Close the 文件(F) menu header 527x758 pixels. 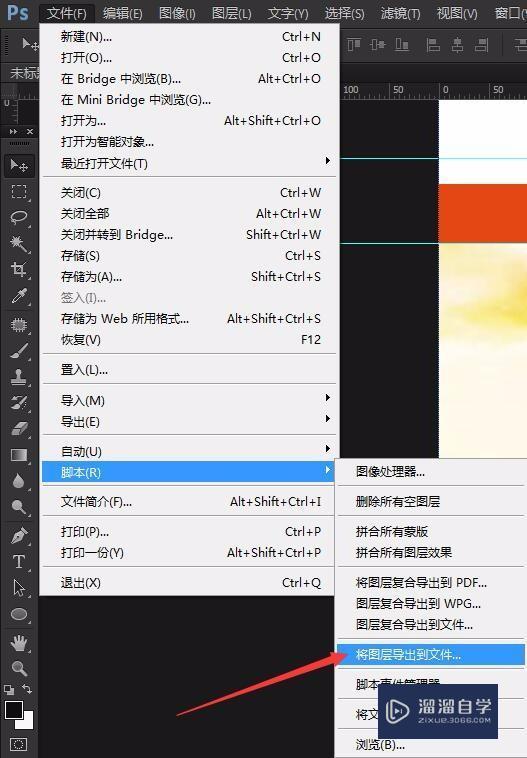pyautogui.click(x=67, y=14)
